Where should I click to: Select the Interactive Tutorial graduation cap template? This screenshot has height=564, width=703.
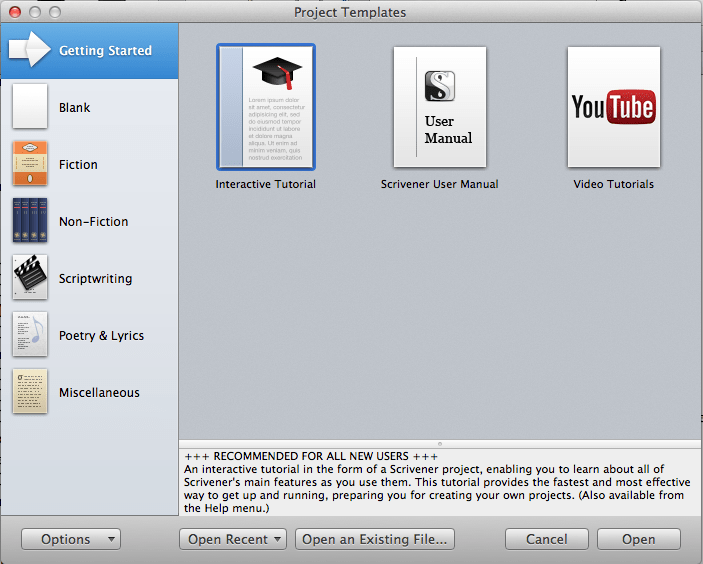266,107
